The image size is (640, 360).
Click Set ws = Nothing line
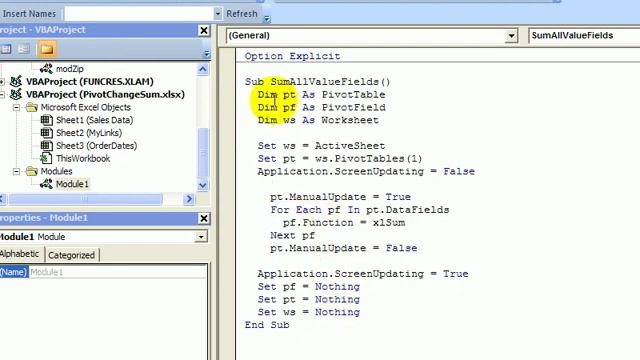pyautogui.click(x=309, y=312)
